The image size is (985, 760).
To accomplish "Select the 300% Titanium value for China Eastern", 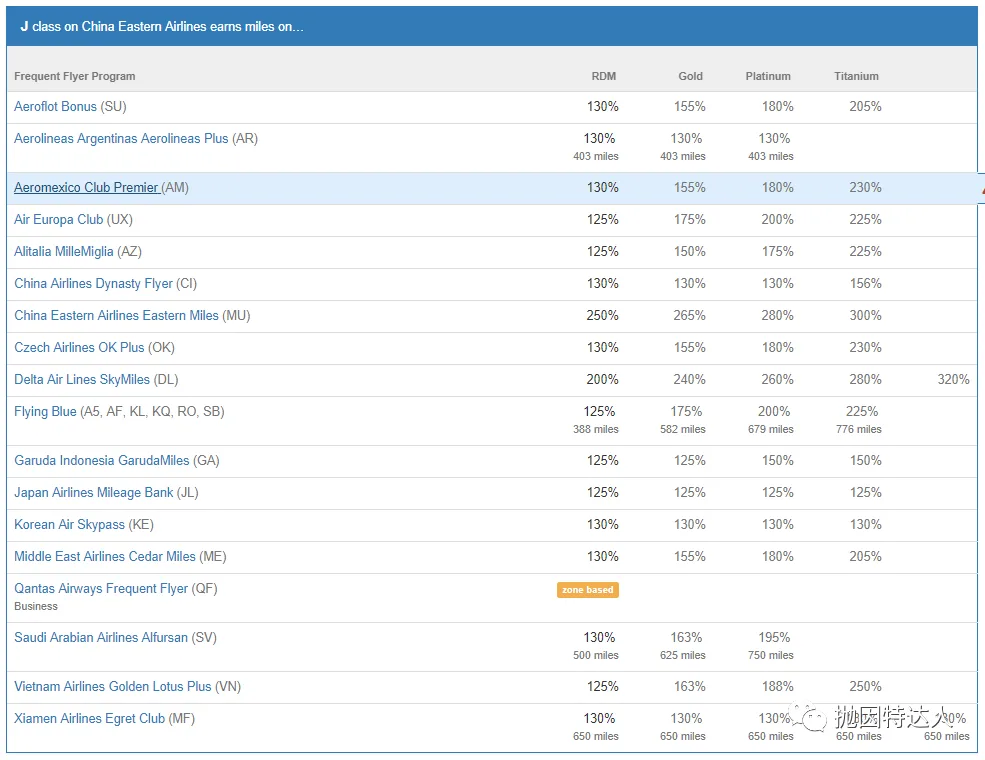I will pos(866,316).
